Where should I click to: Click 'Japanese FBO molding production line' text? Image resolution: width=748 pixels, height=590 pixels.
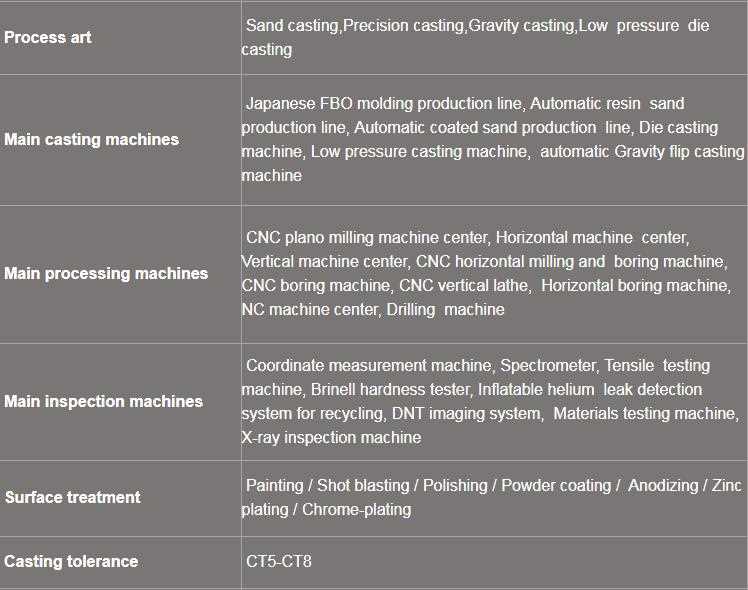385,103
